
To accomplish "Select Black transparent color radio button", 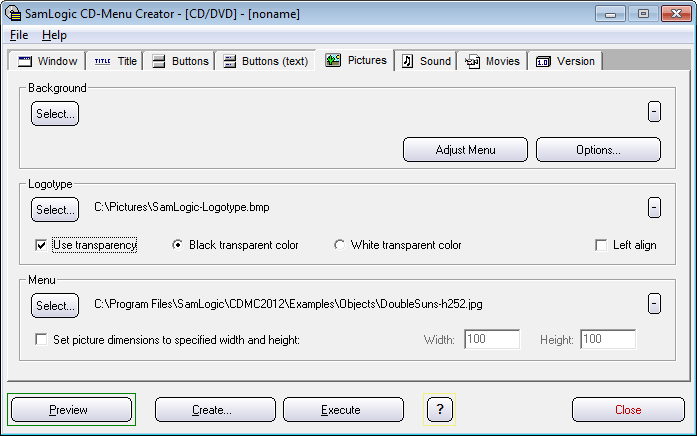I will pos(177,245).
